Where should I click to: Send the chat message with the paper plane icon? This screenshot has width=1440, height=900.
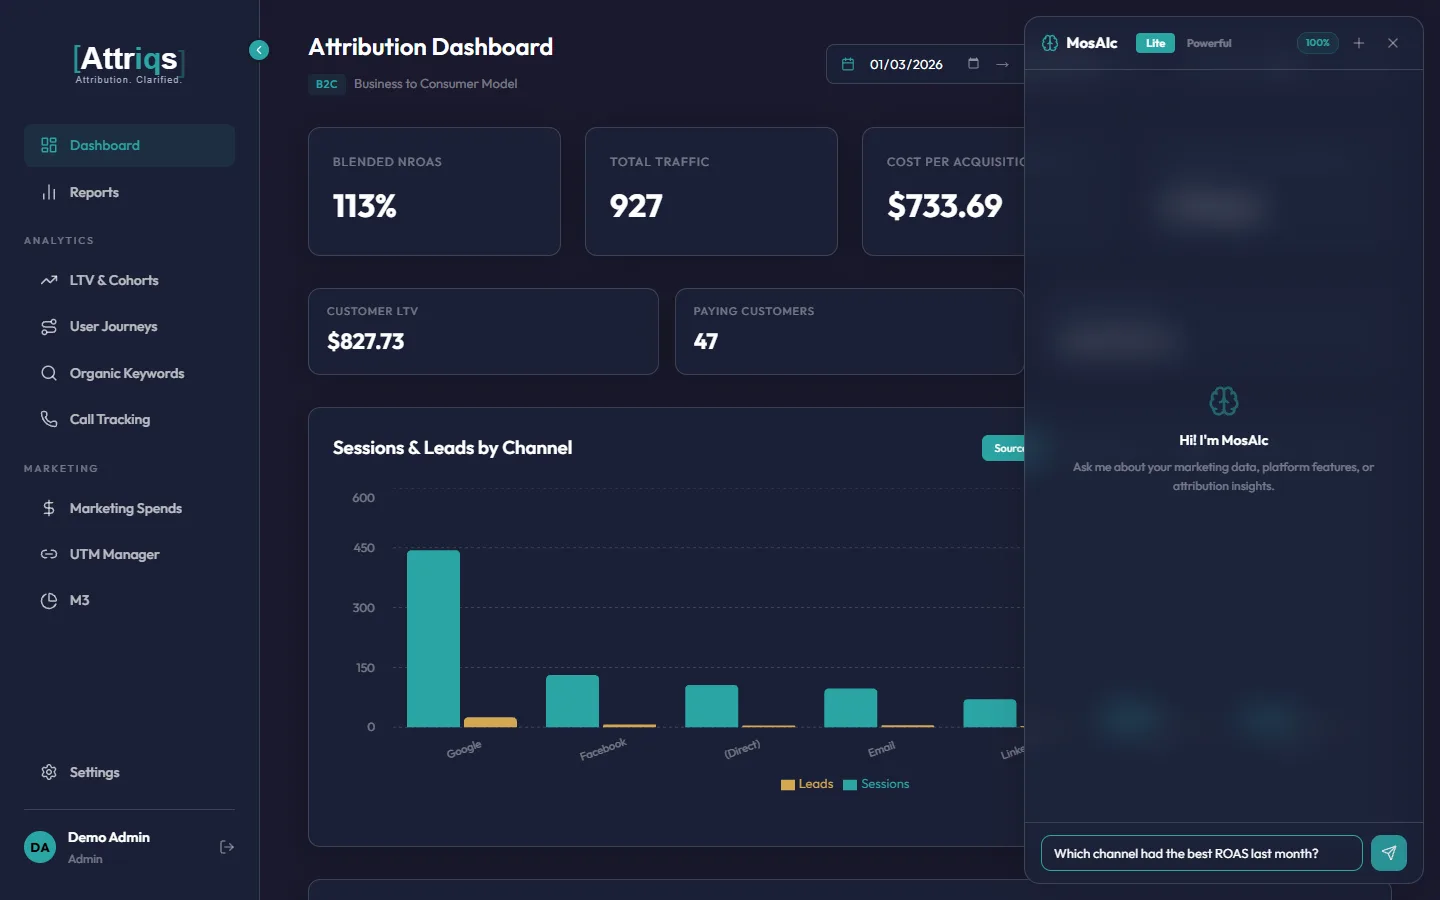[1389, 853]
